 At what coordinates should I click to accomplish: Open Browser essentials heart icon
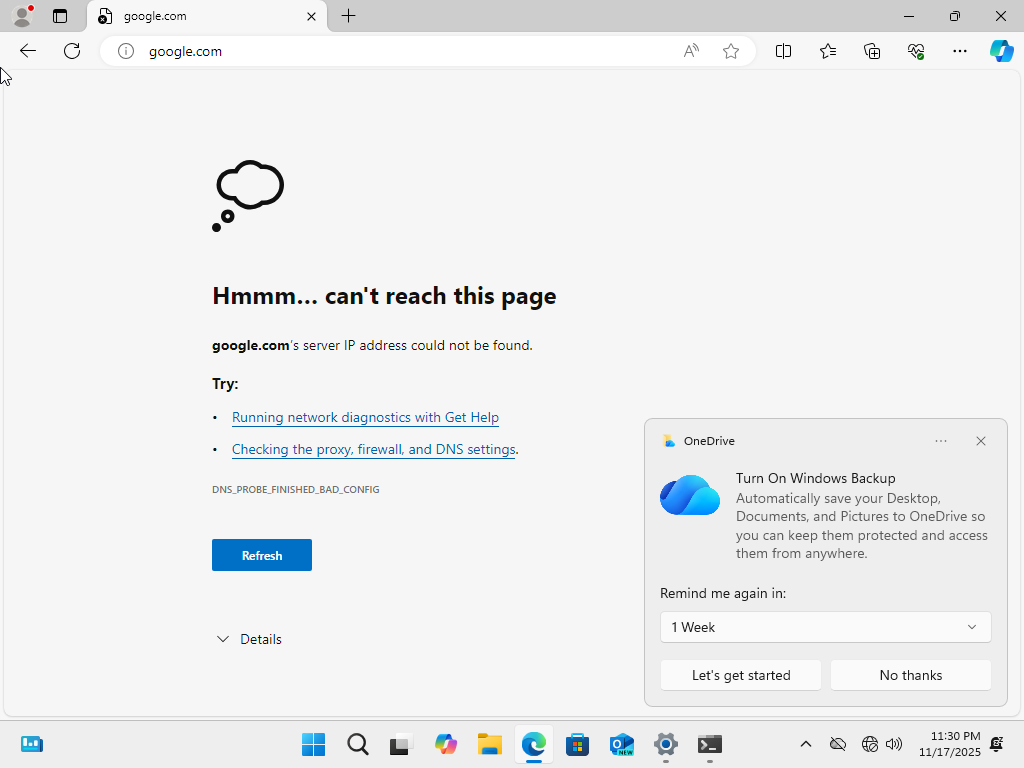[x=916, y=51]
